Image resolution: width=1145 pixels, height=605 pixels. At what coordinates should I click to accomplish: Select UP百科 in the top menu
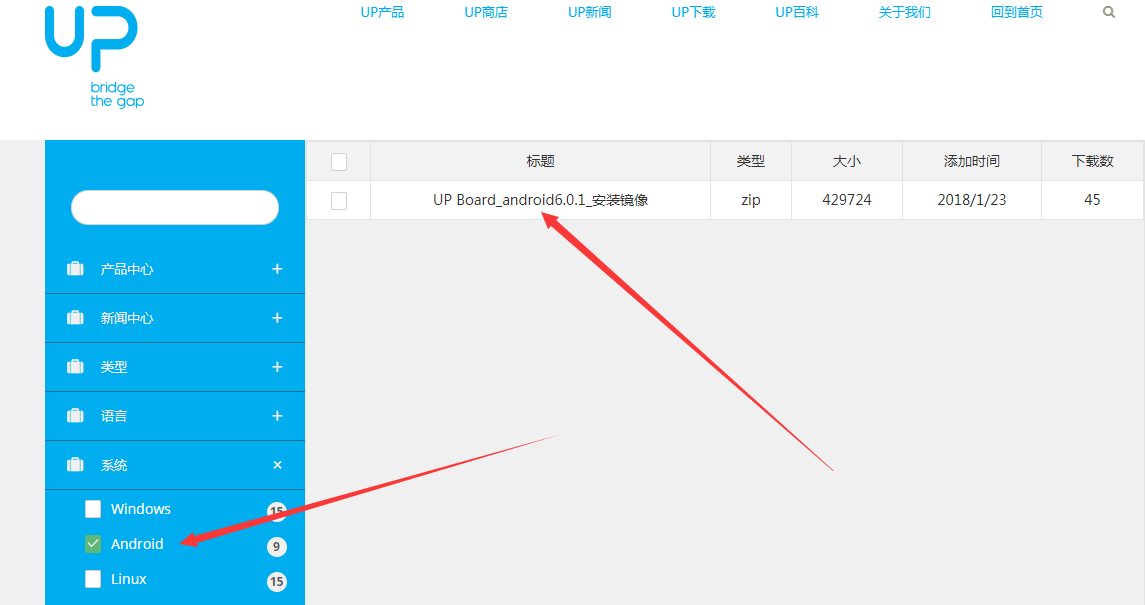tap(797, 12)
